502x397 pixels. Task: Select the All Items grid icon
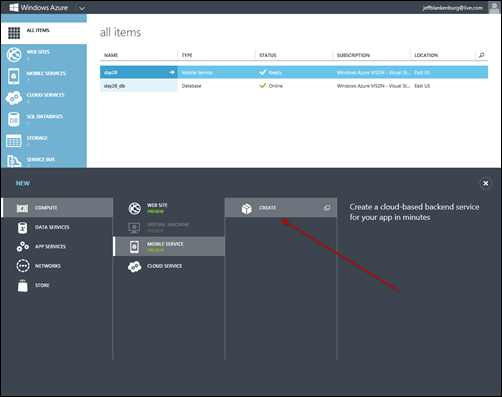pos(14,33)
